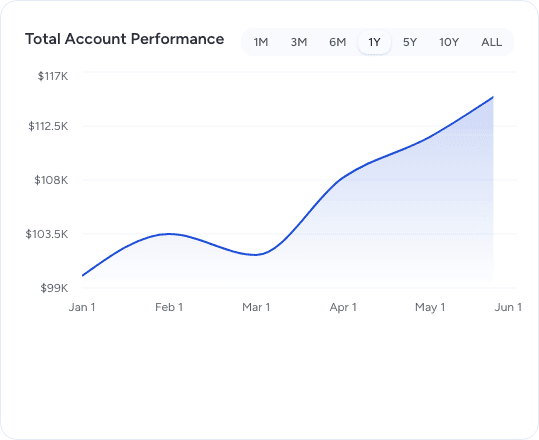Click the $103.5K axis label
This screenshot has height=440, width=539.
tap(47, 234)
